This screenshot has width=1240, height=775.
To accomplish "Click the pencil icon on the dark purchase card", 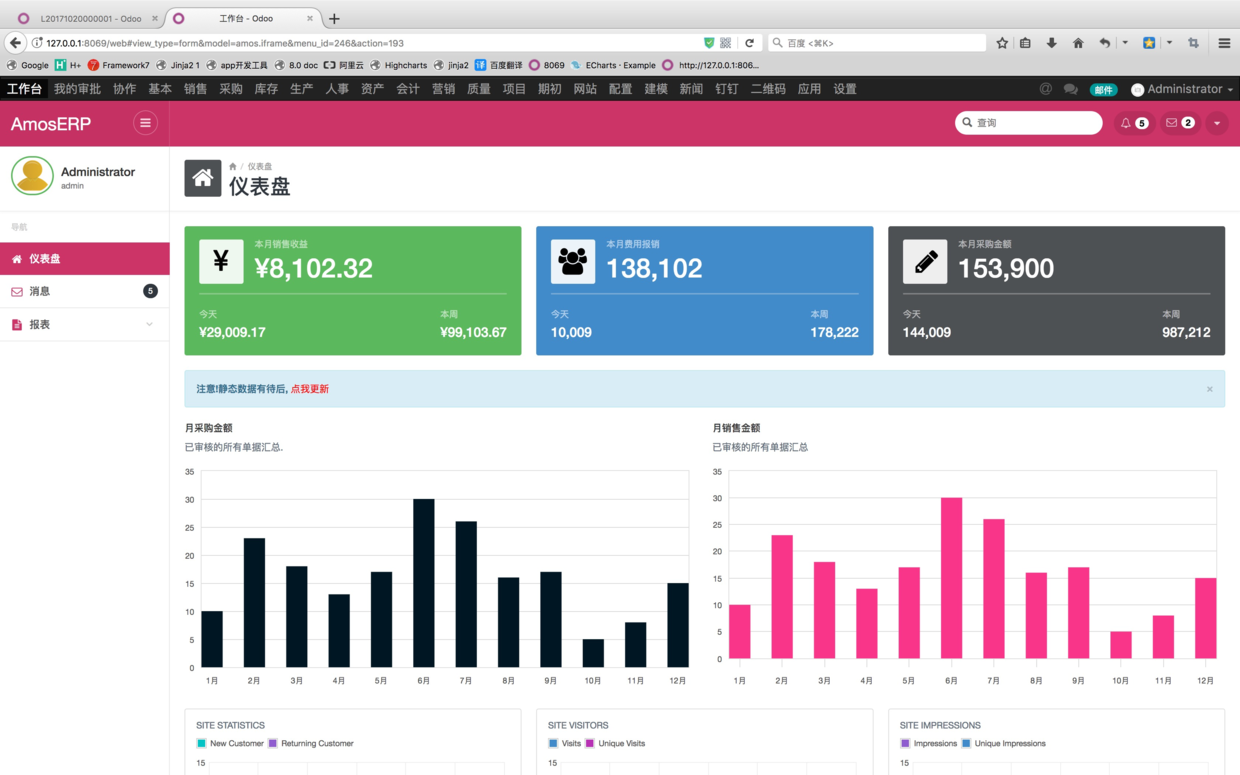I will point(925,261).
